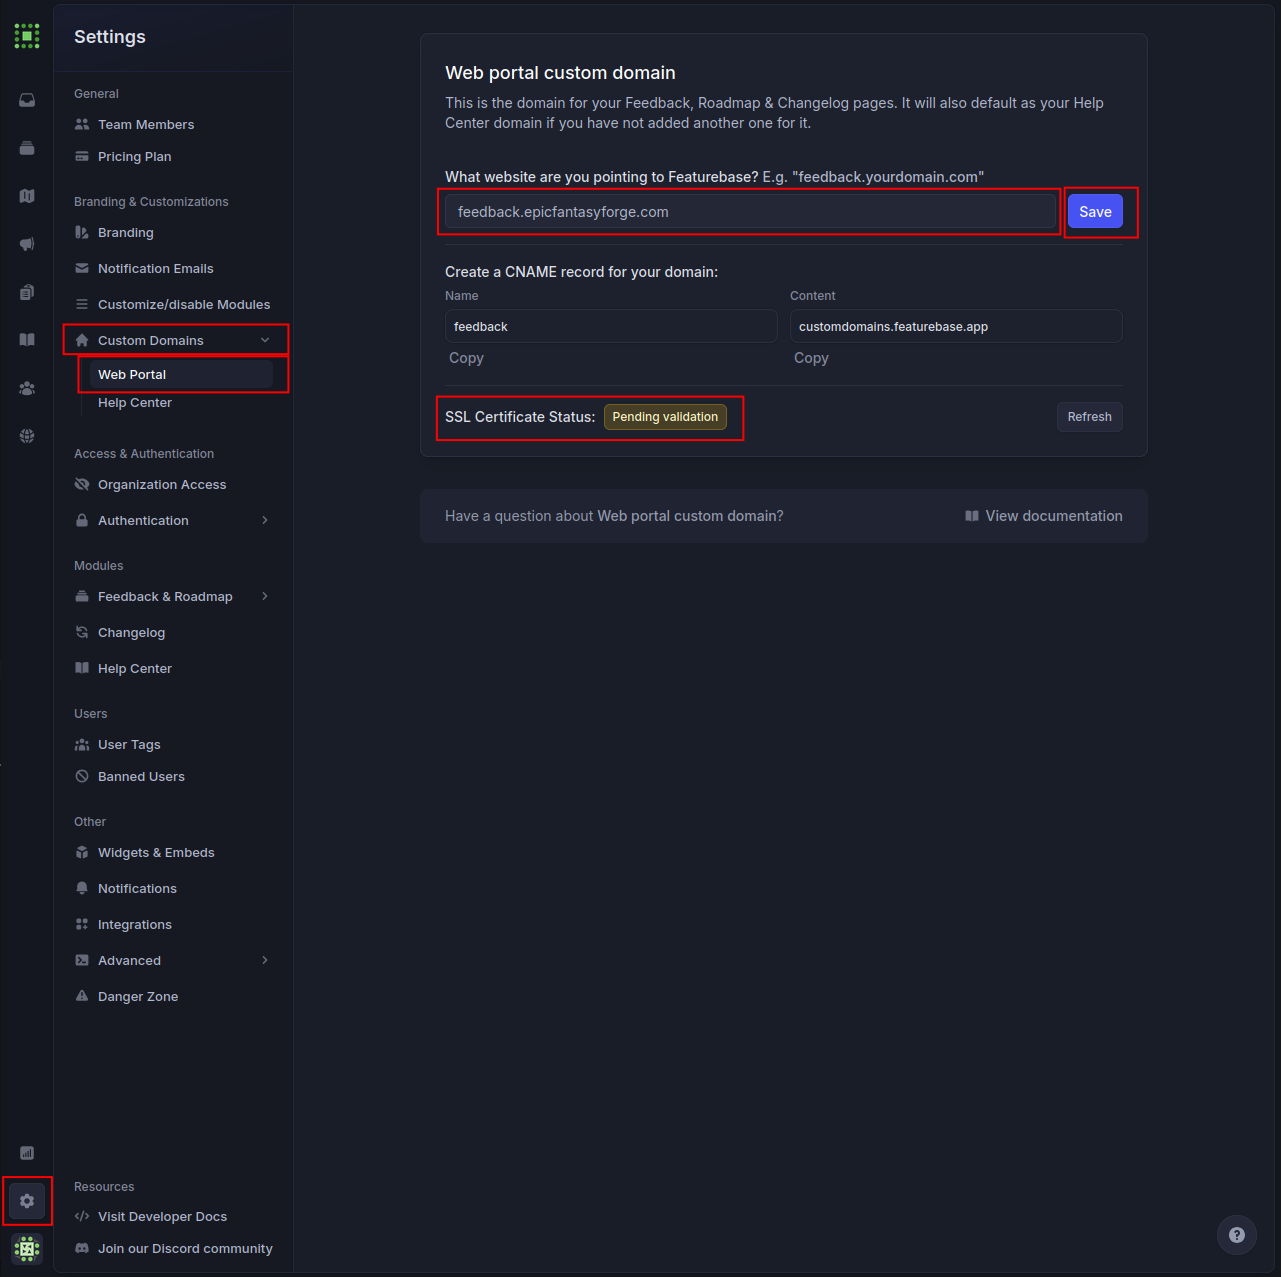Open the changelog megaphone icon in left rail
1281x1277 pixels.
[x=27, y=244]
